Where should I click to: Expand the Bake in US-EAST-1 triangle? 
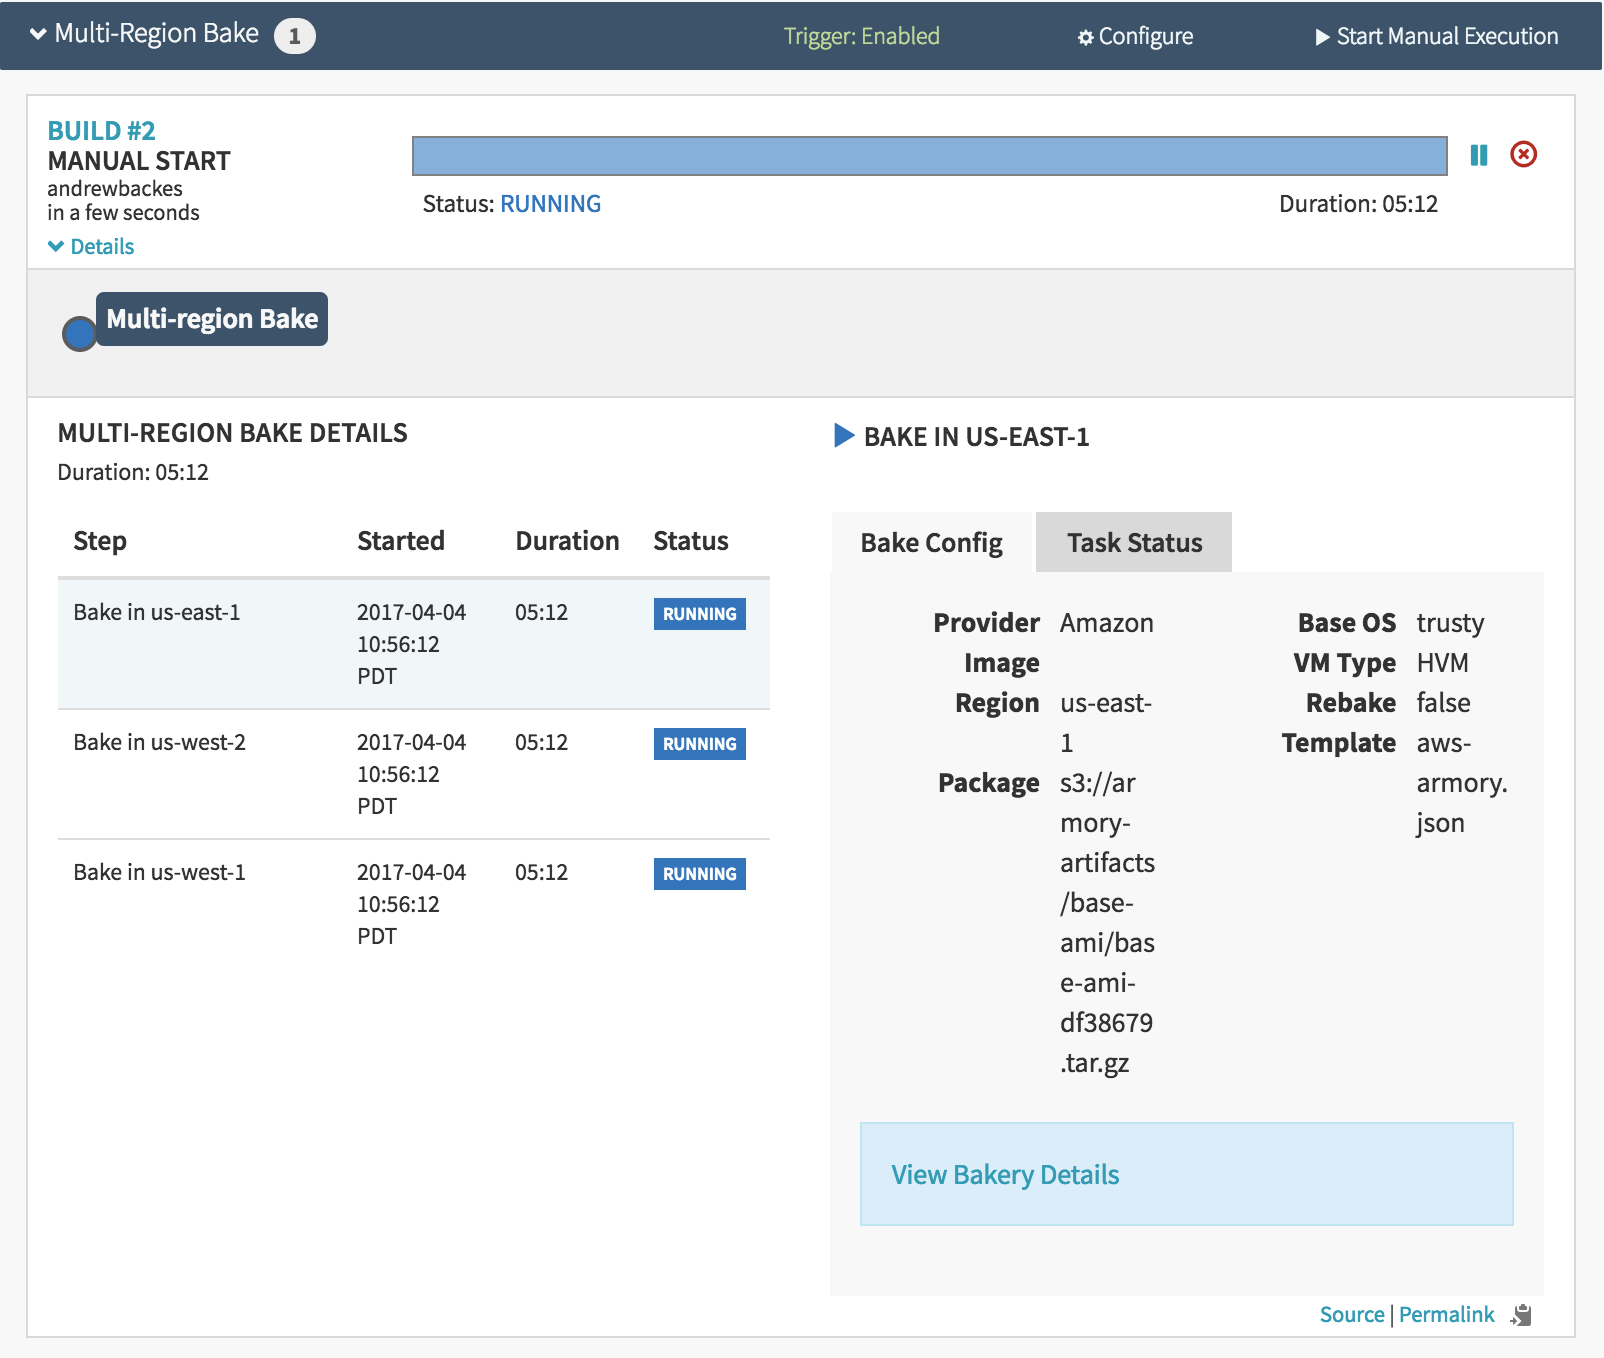pyautogui.click(x=844, y=436)
